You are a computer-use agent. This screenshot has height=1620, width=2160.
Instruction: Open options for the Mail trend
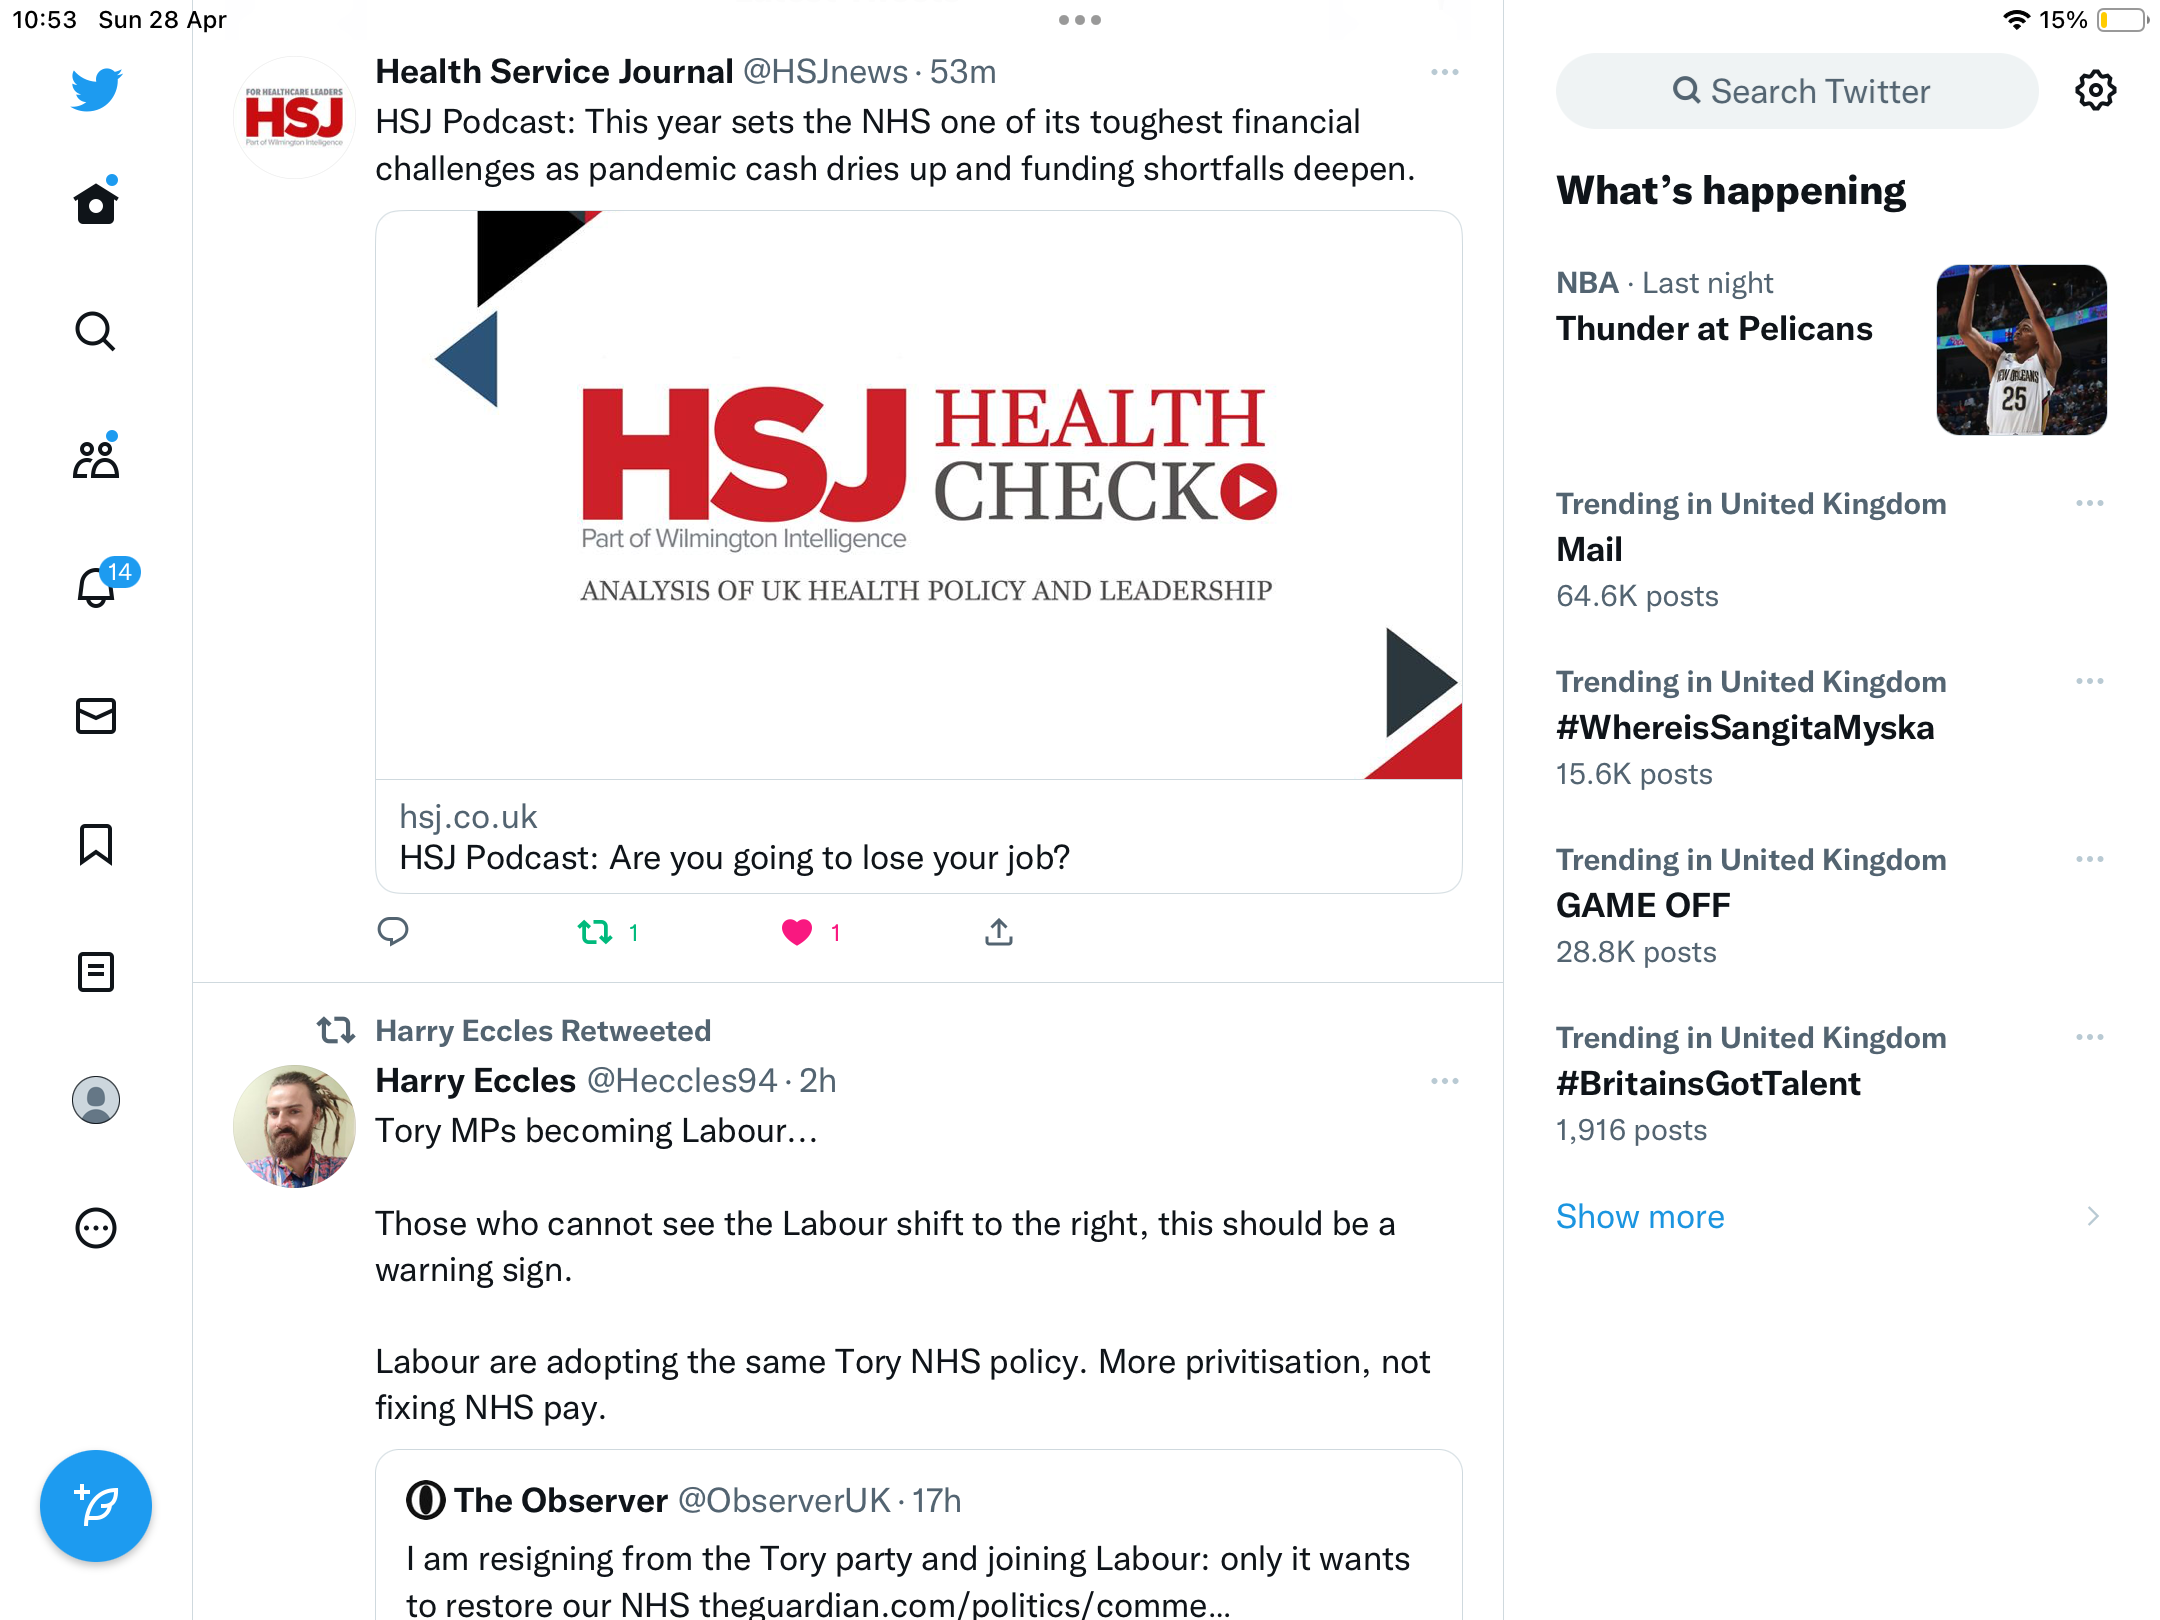pos(2090,503)
